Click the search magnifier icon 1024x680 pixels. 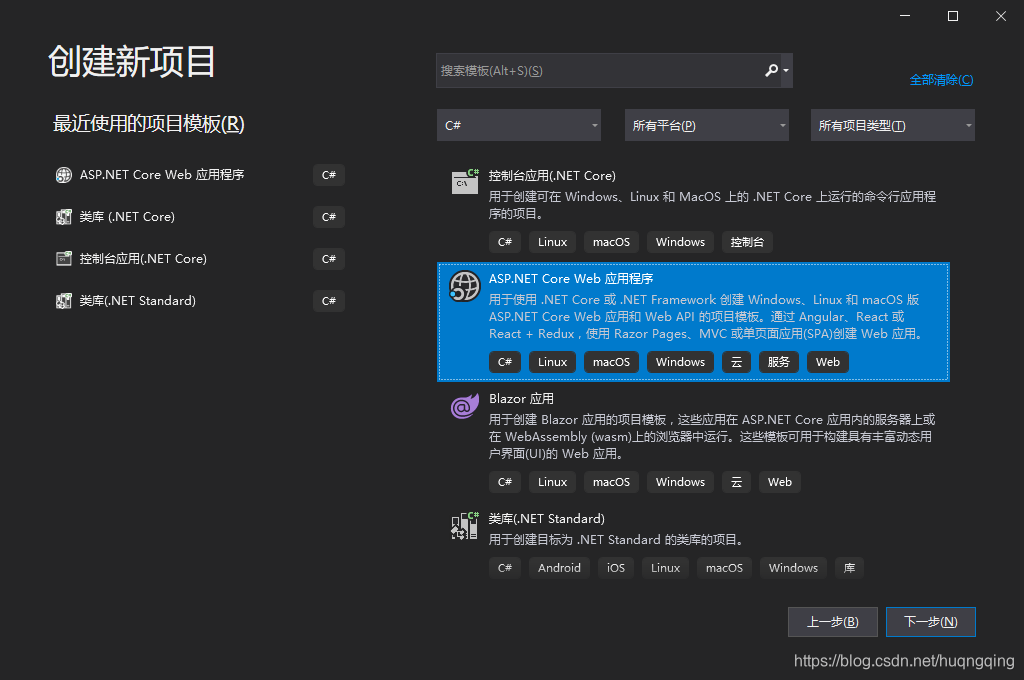[x=771, y=70]
